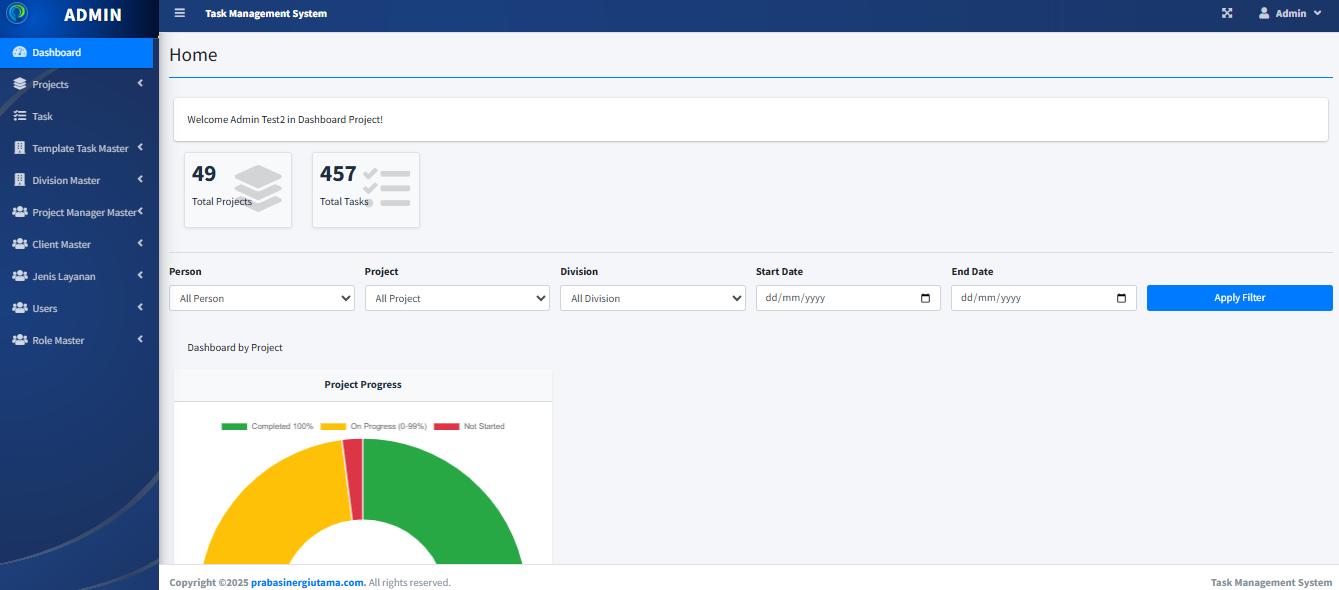The image size is (1339, 590).
Task: Expand the Division Master chevron
Action: point(141,180)
